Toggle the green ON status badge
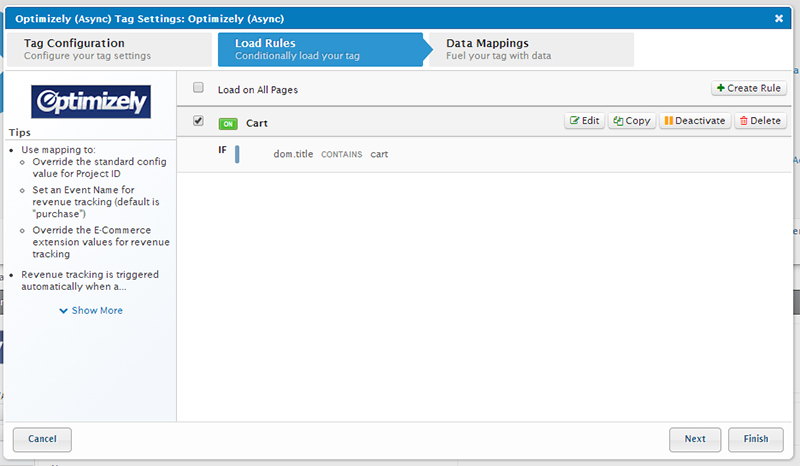Screen dimensions: 800x466 coord(227,123)
